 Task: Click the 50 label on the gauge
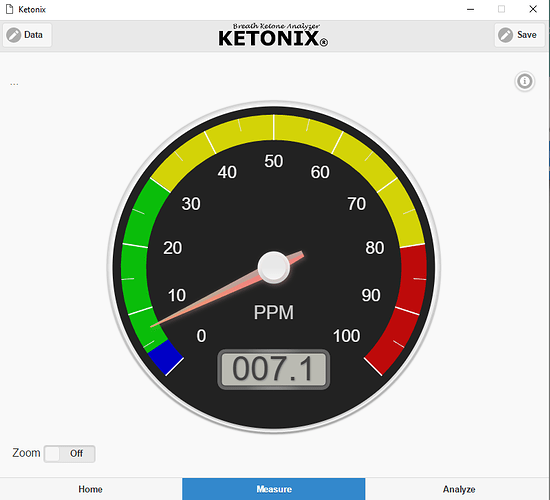coord(274,161)
